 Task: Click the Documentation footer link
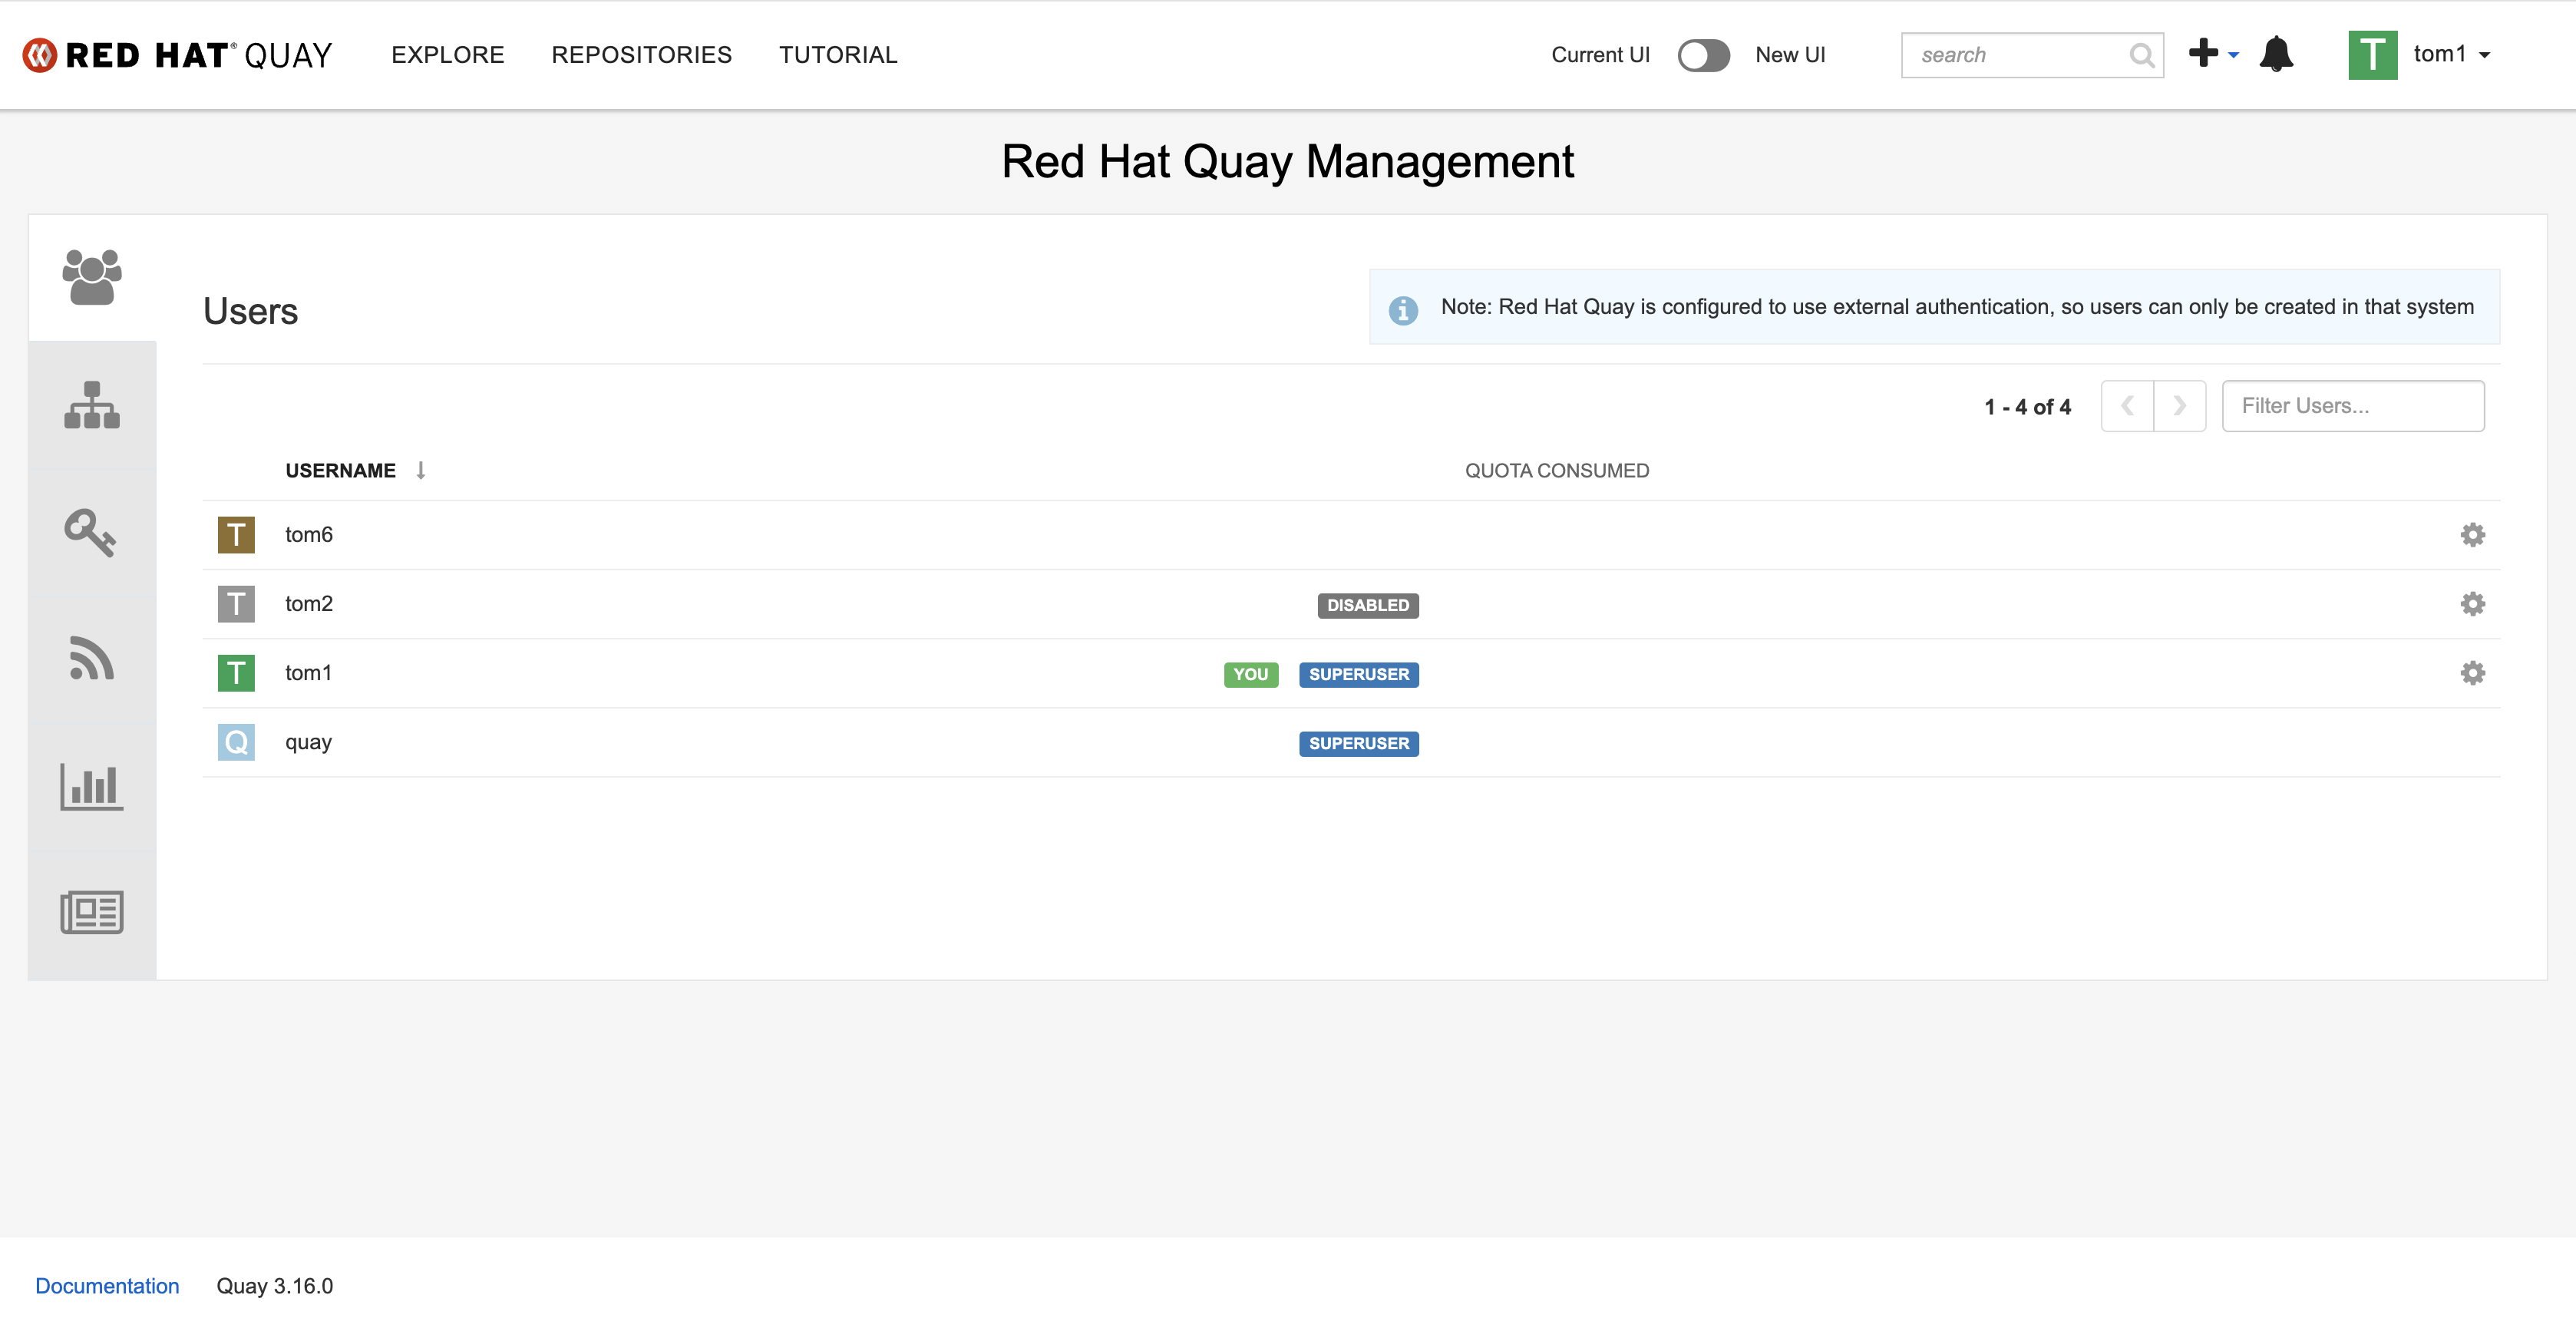coord(107,1286)
